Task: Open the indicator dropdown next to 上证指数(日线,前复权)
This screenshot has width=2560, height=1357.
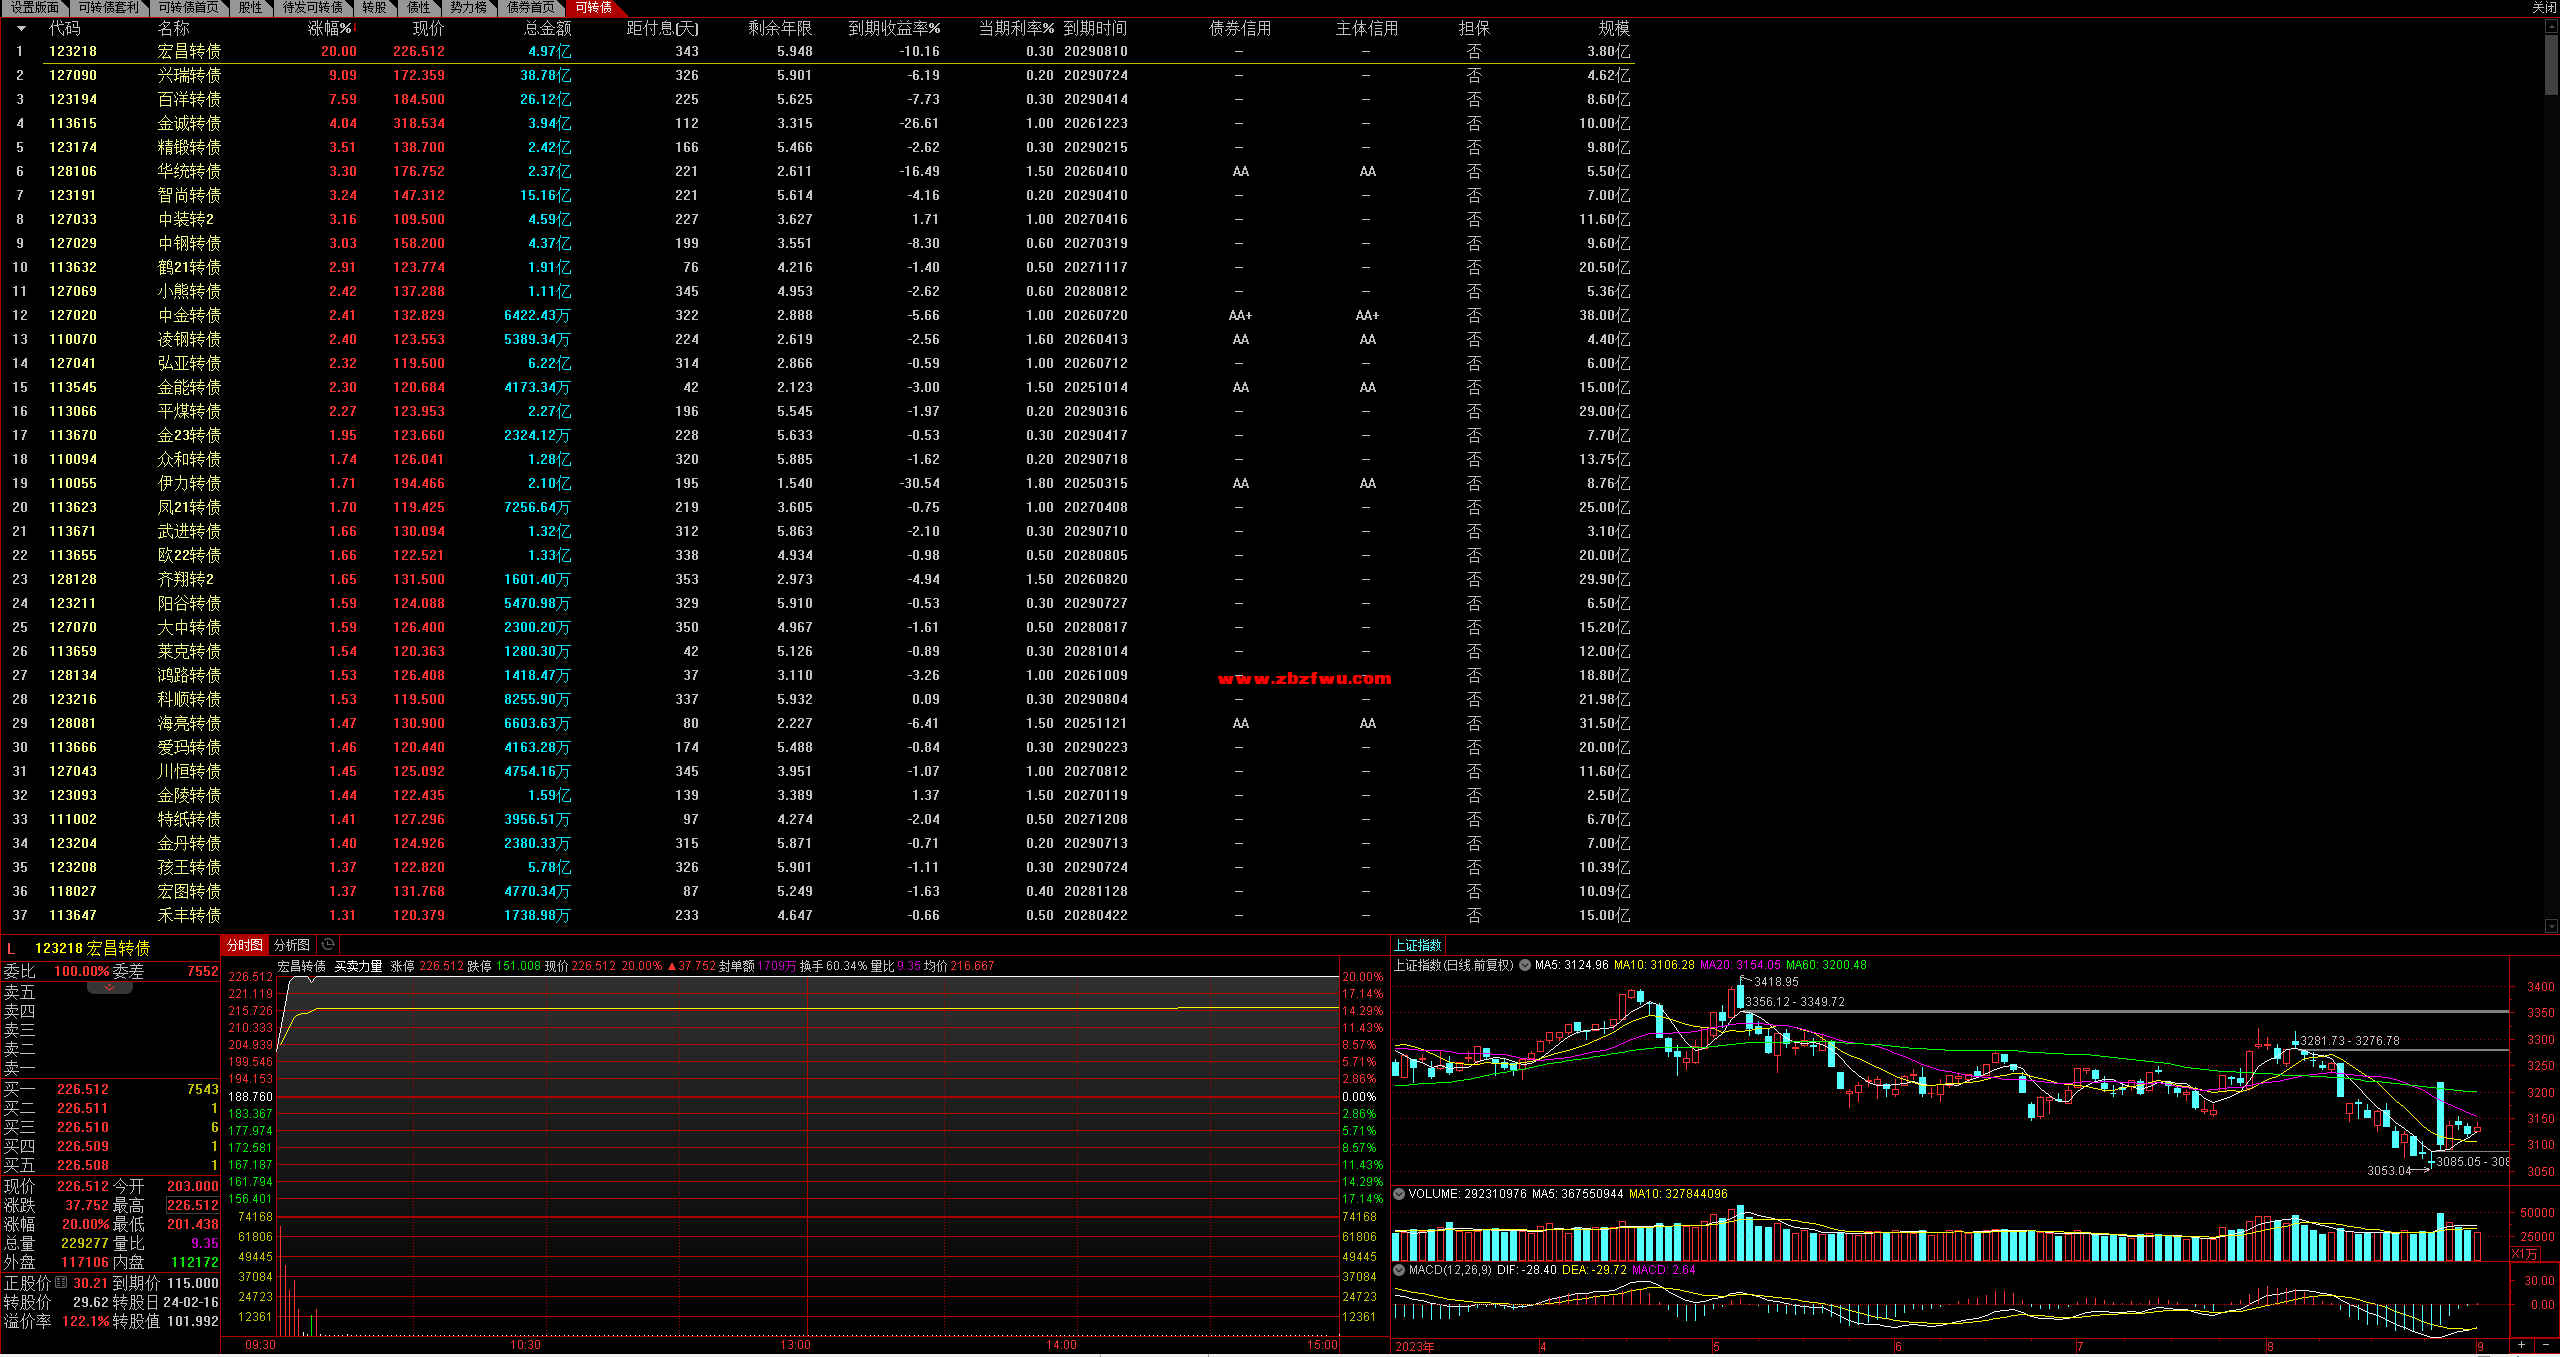Action: tap(1525, 966)
